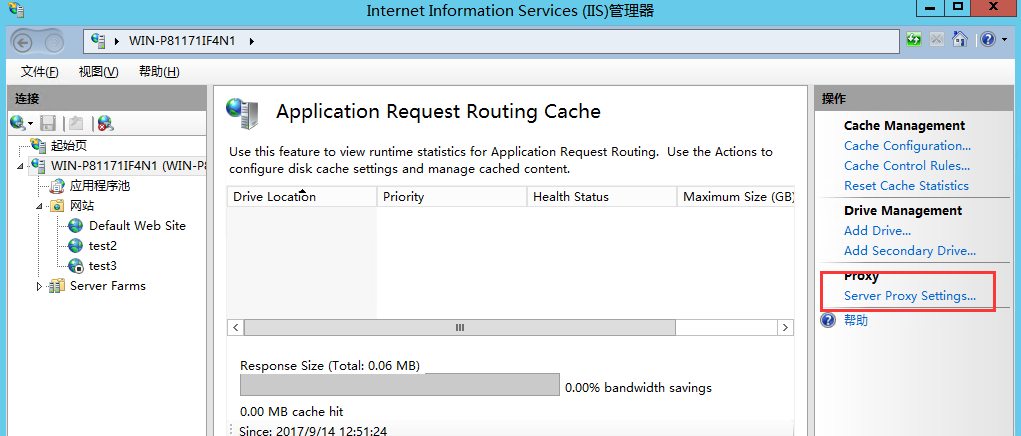This screenshot has width=1021, height=436.
Task: Click the horizontal scrollbar right arrow
Action: pyautogui.click(x=786, y=327)
